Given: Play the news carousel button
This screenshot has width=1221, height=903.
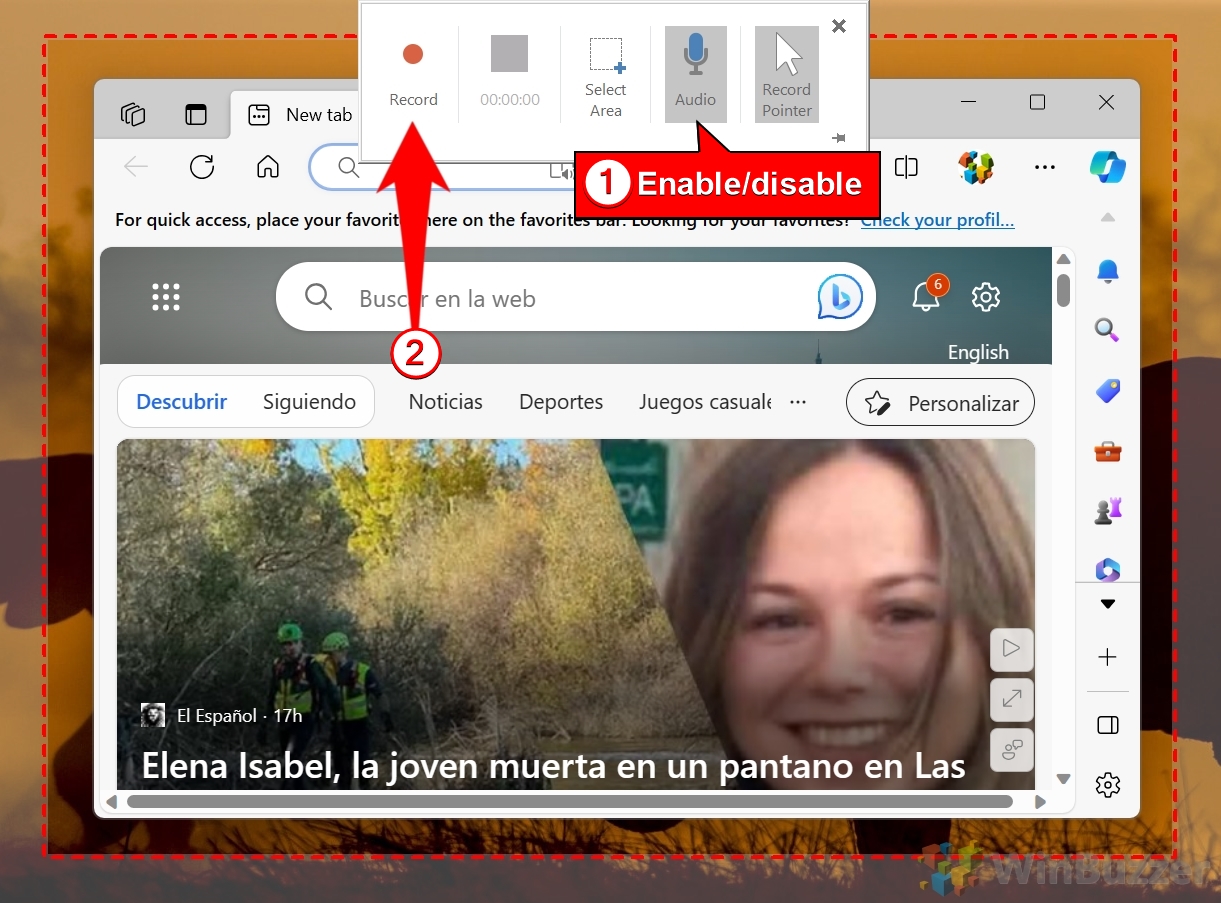Looking at the screenshot, I should [1011, 649].
